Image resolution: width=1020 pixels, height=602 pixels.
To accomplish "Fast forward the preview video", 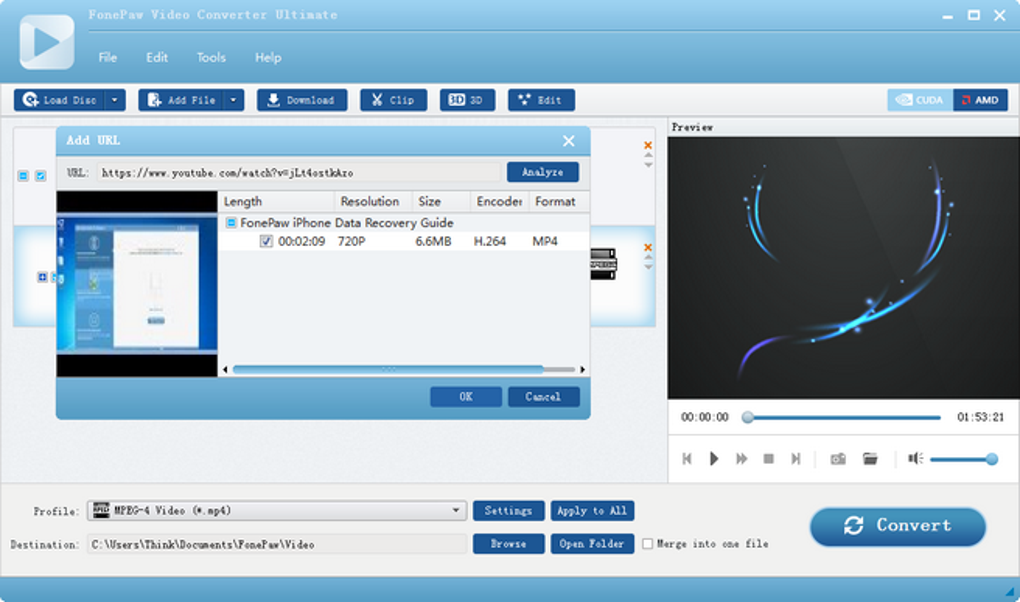I will click(x=742, y=459).
